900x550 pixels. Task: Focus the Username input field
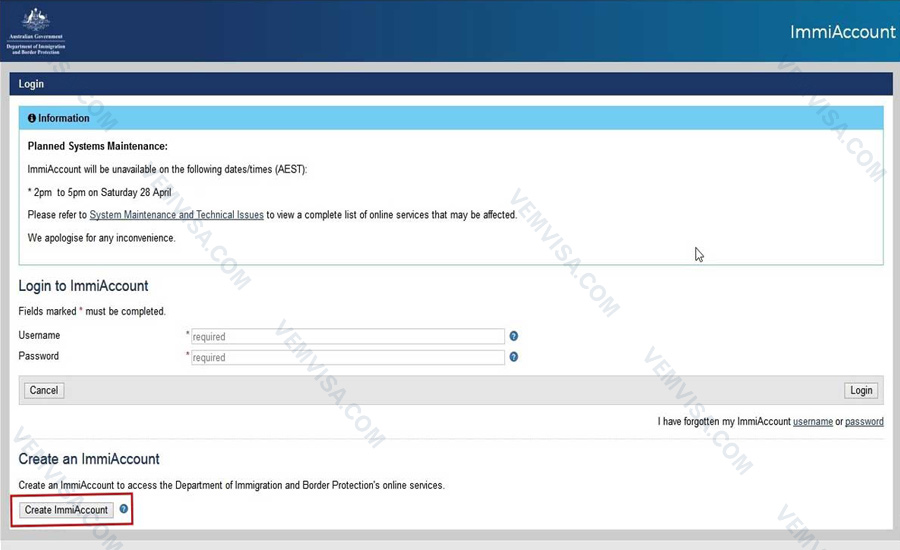pyautogui.click(x=348, y=336)
